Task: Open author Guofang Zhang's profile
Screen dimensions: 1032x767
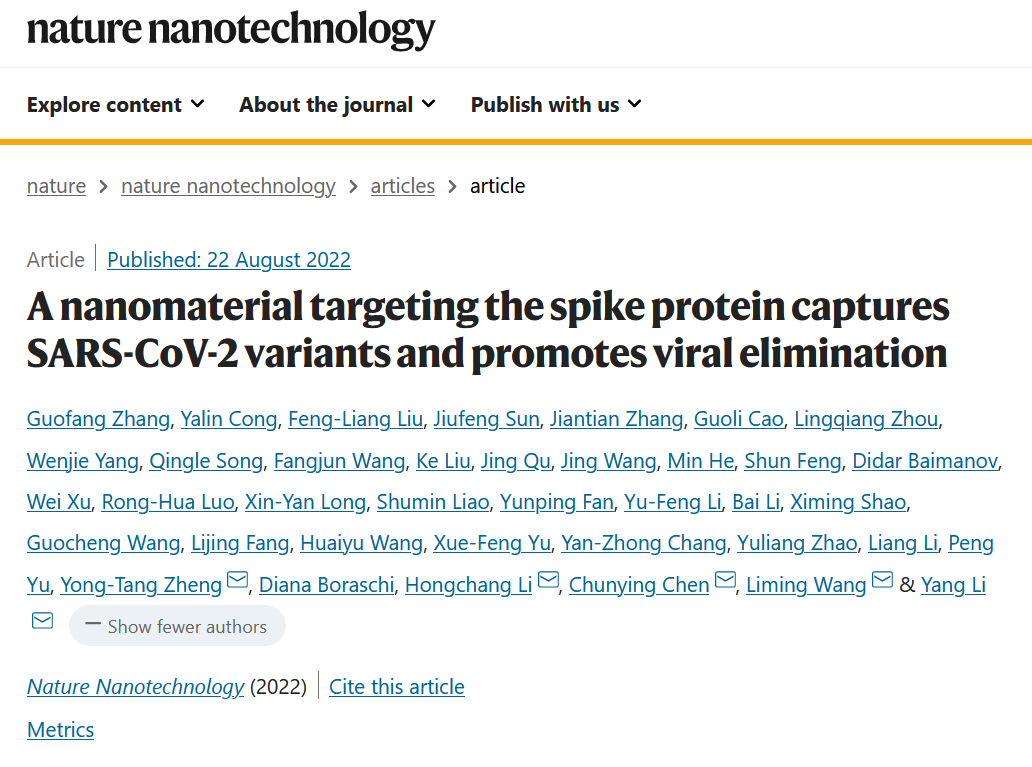Action: coord(98,419)
